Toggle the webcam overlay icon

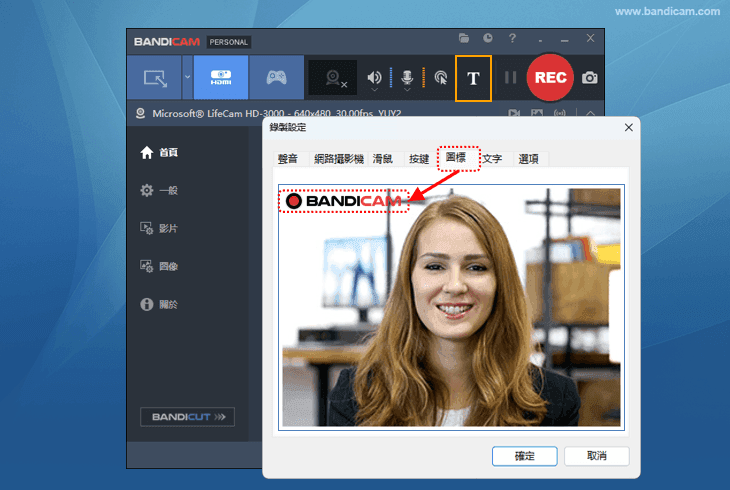point(333,78)
